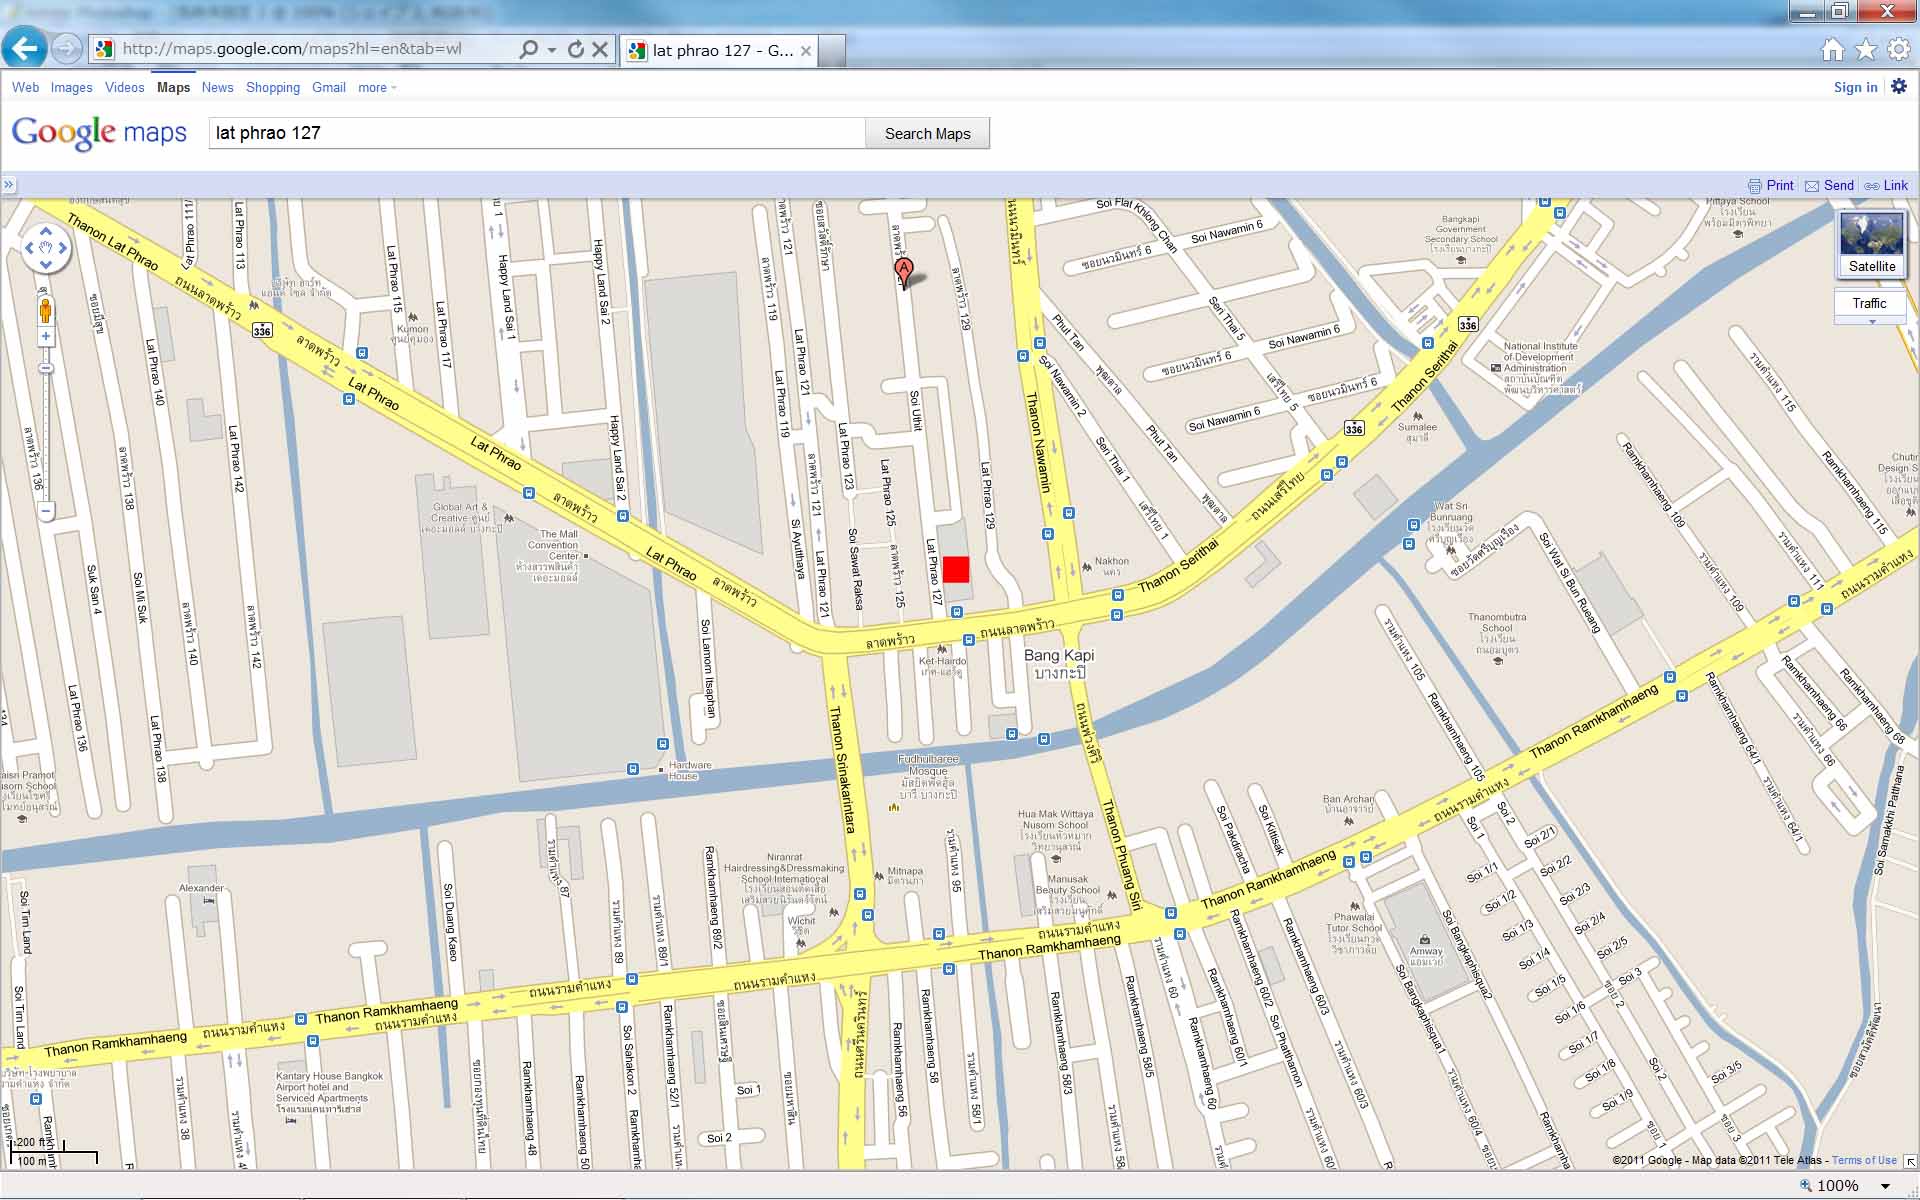Open Gmail from the Google bar
Screen dimensions: 1920x1200
pos(328,87)
